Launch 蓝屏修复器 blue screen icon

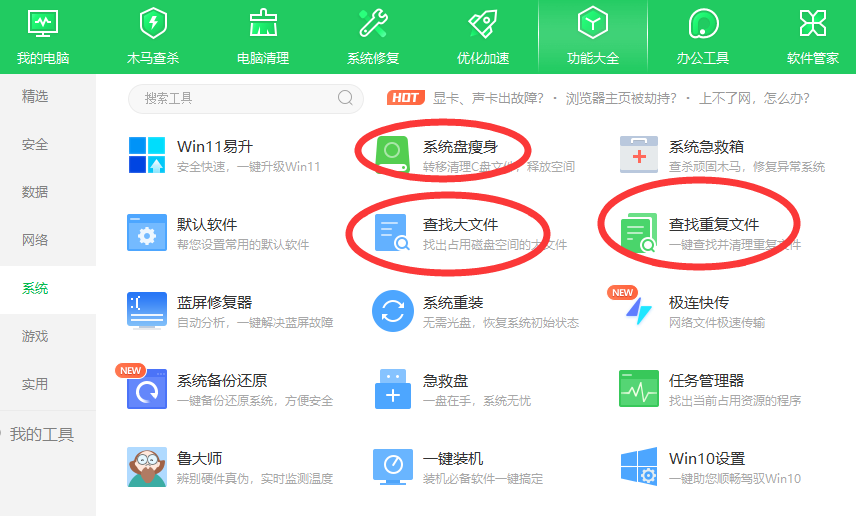(x=147, y=311)
